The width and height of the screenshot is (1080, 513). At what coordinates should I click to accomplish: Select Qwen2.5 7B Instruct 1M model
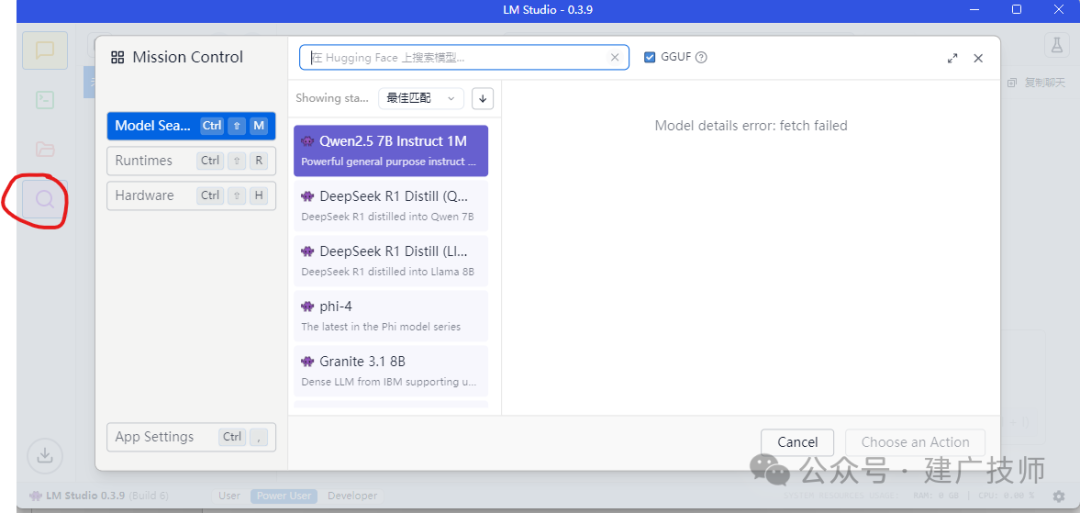391,151
